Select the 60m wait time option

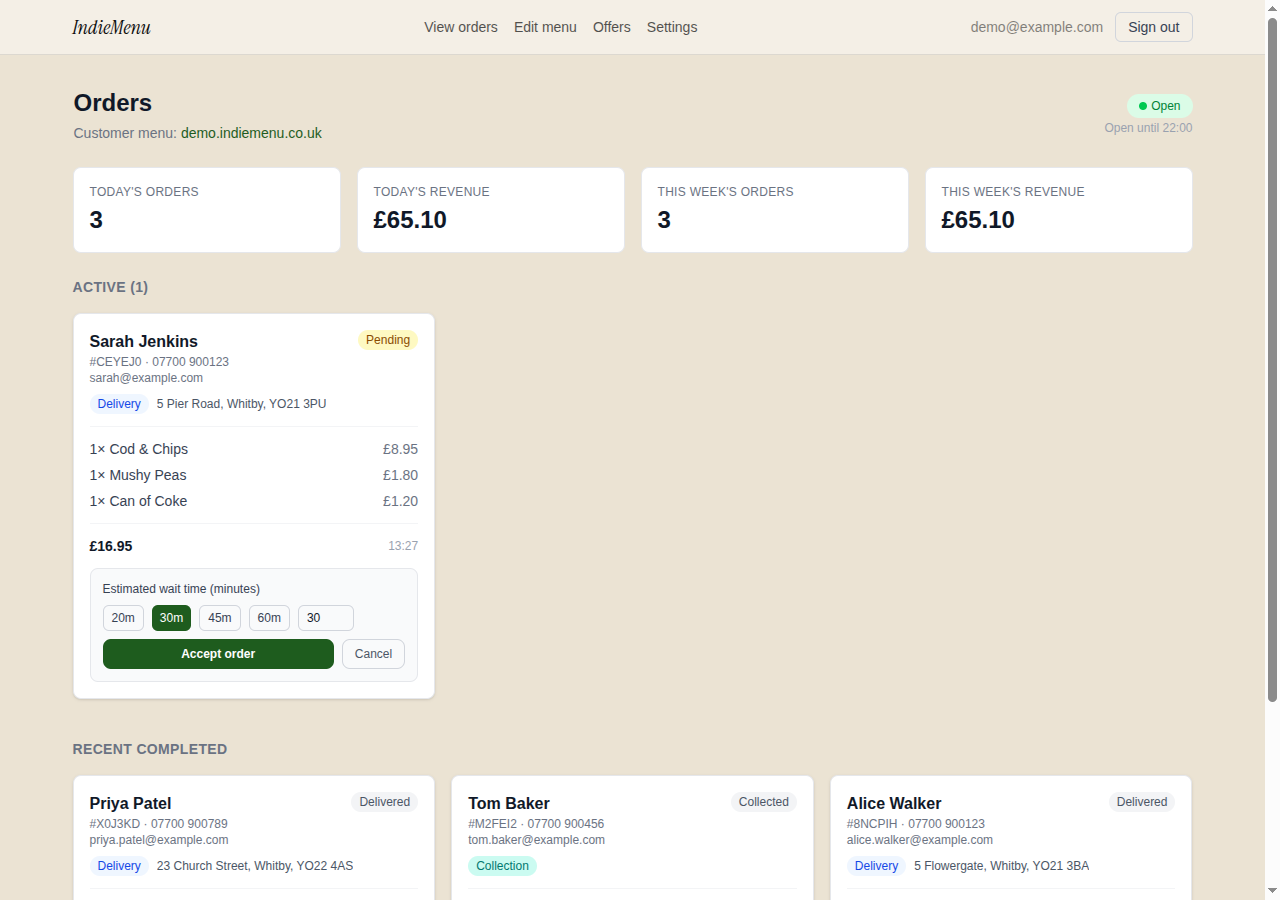pos(269,618)
